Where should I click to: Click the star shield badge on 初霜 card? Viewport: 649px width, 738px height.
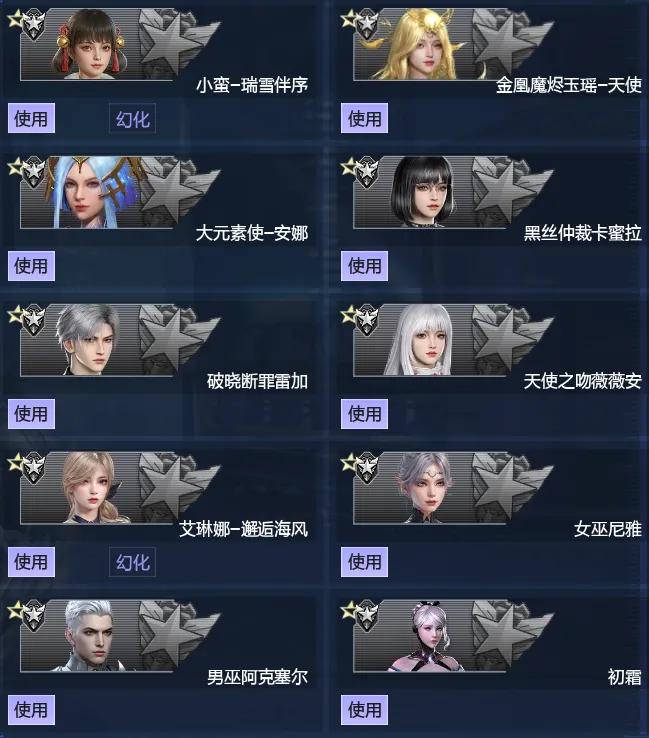(367, 616)
